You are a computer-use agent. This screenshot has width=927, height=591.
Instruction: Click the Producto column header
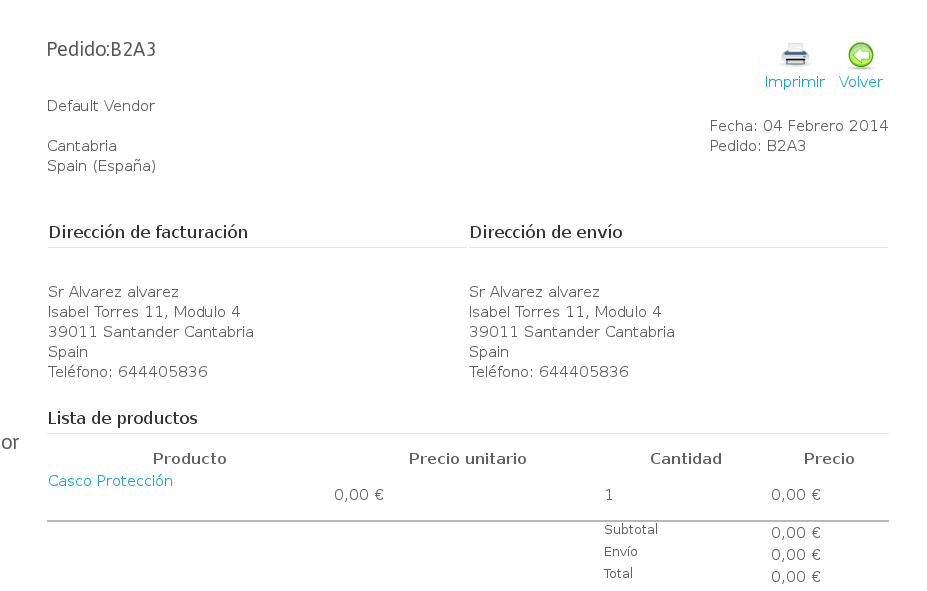(190, 459)
